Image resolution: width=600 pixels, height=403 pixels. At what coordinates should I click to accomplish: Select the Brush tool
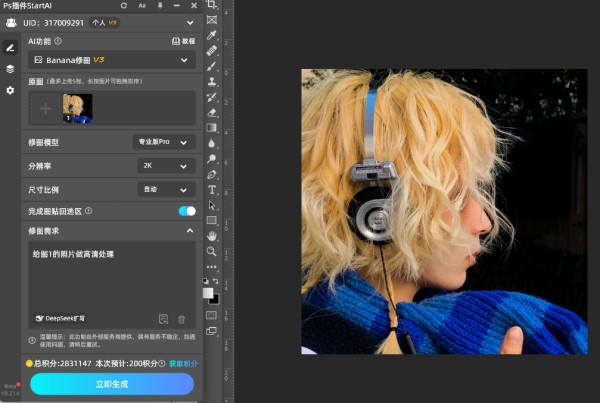[212, 65]
